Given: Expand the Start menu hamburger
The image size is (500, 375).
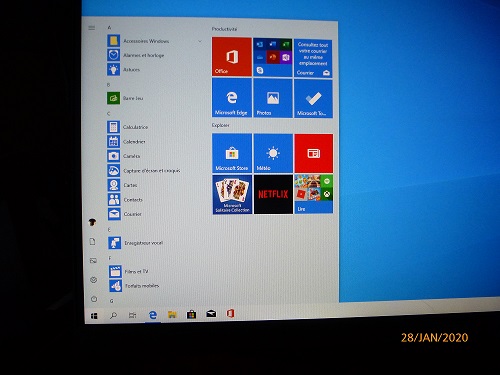Looking at the screenshot, I should (x=92, y=28).
